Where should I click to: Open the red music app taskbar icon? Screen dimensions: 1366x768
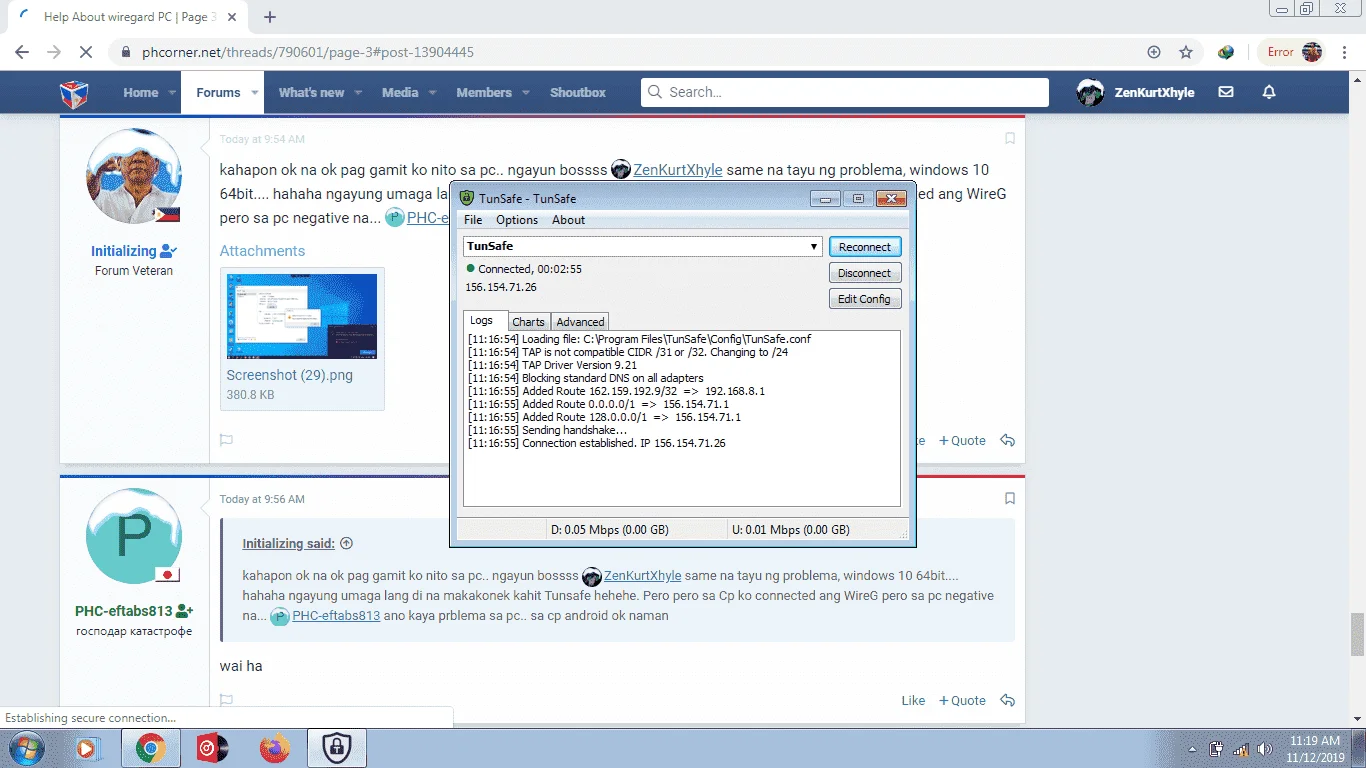click(210, 748)
